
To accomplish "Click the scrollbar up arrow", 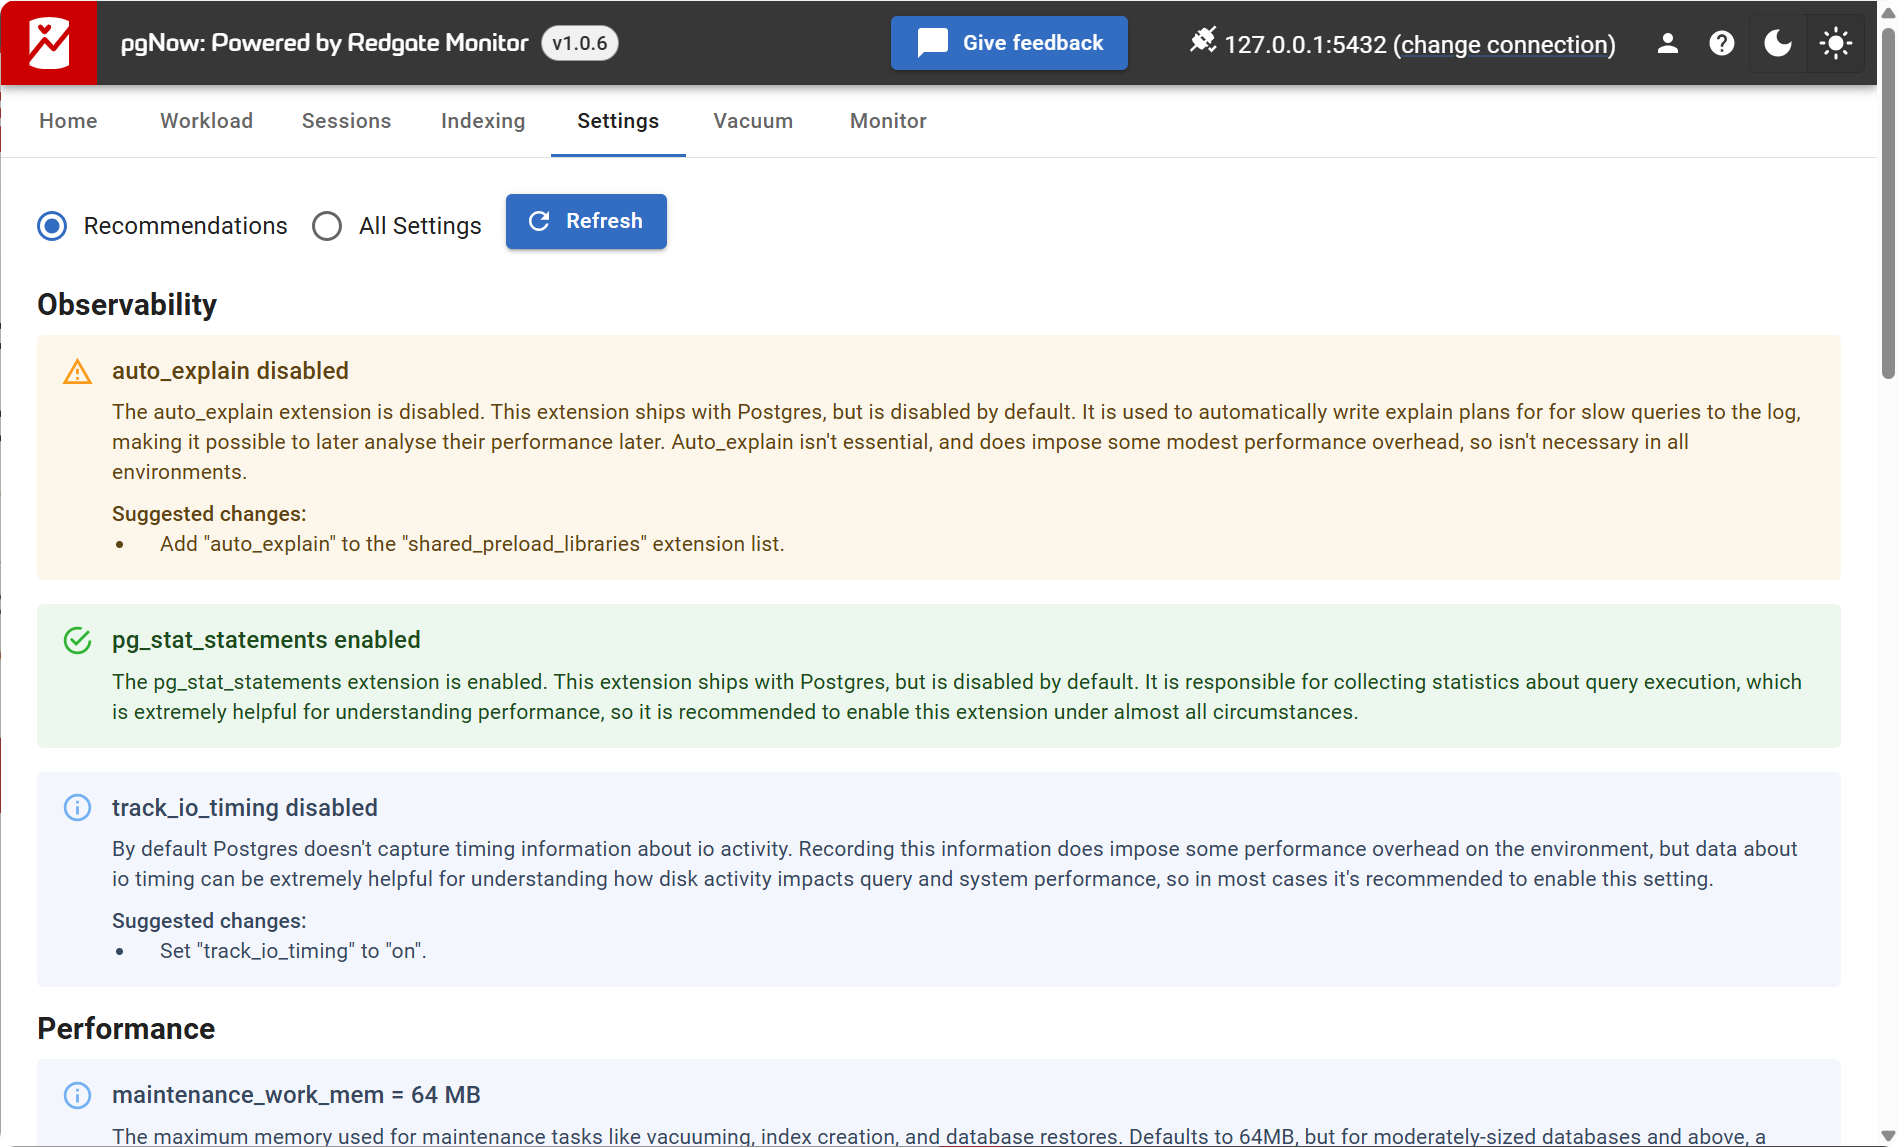I will coord(1888,12).
